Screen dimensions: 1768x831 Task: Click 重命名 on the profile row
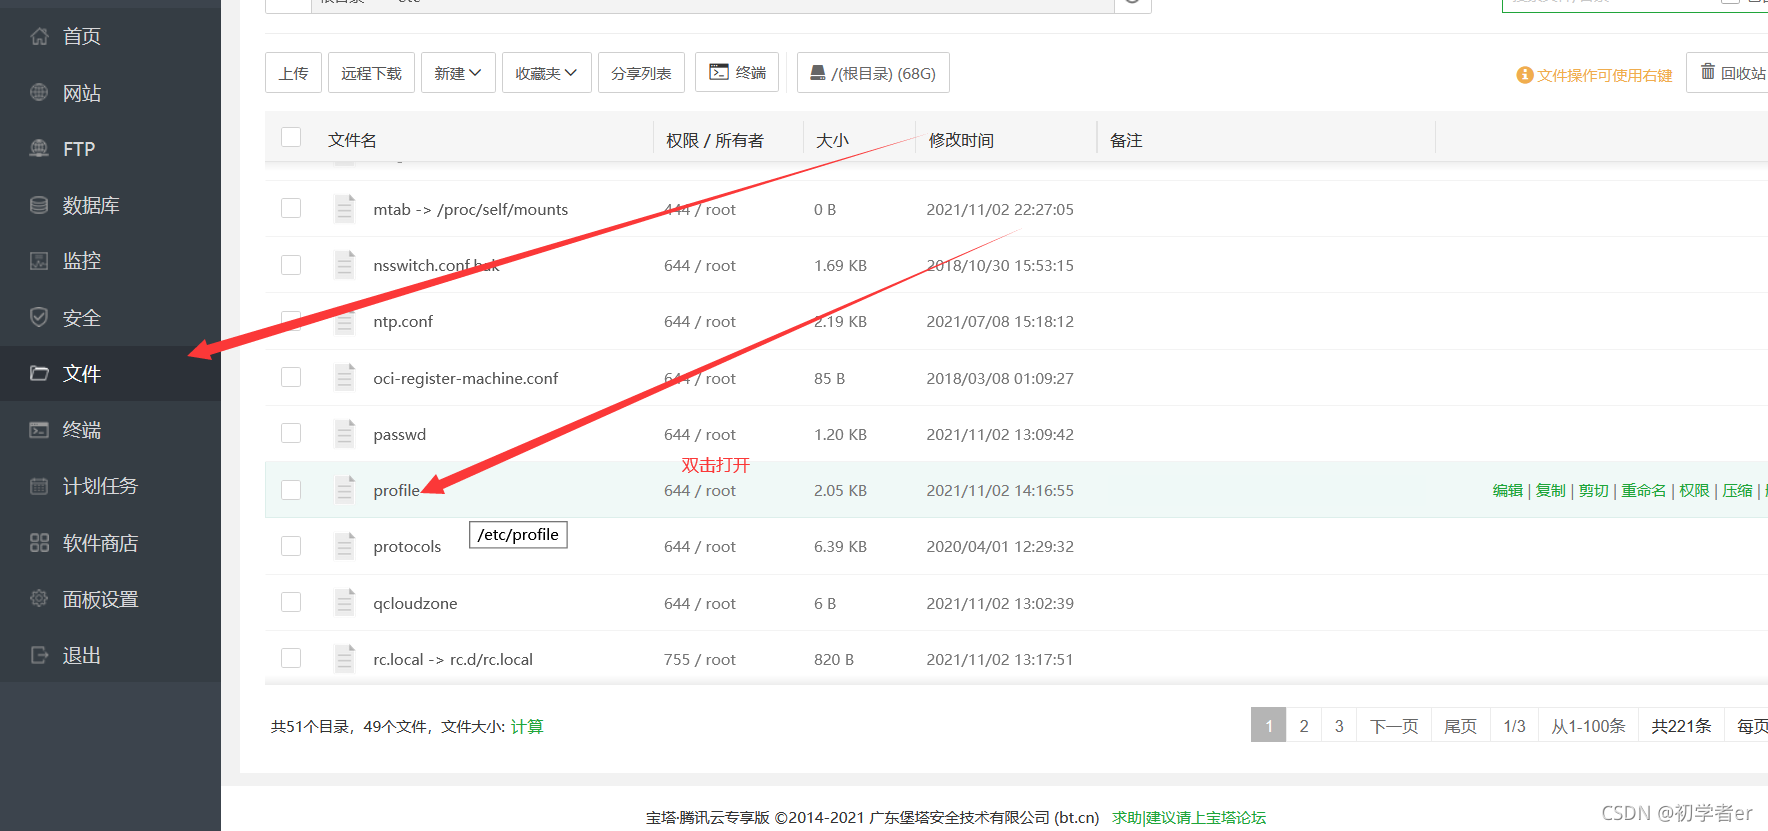click(1644, 490)
